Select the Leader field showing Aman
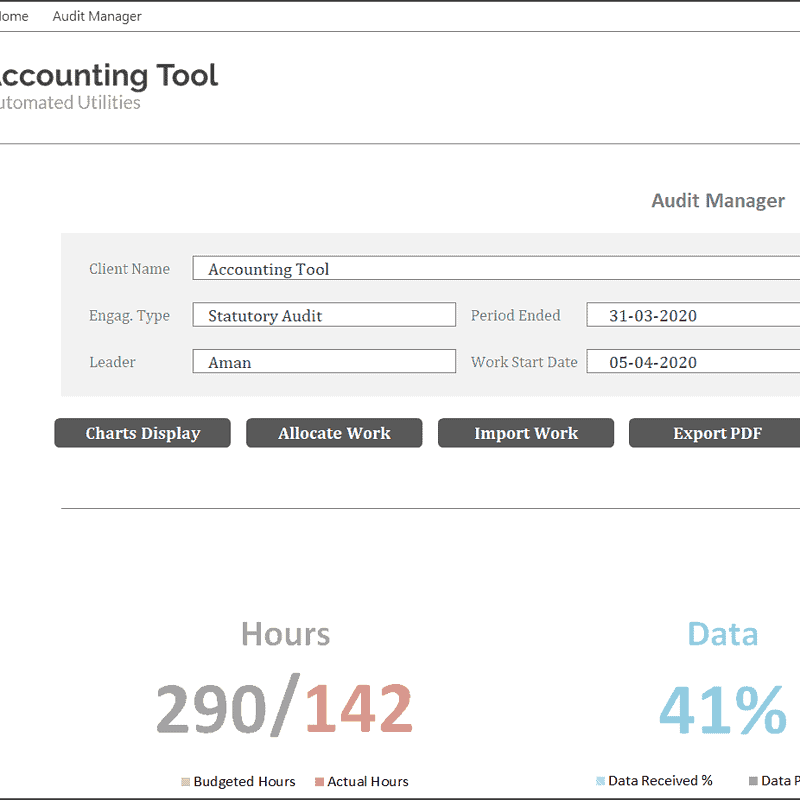 tap(324, 361)
